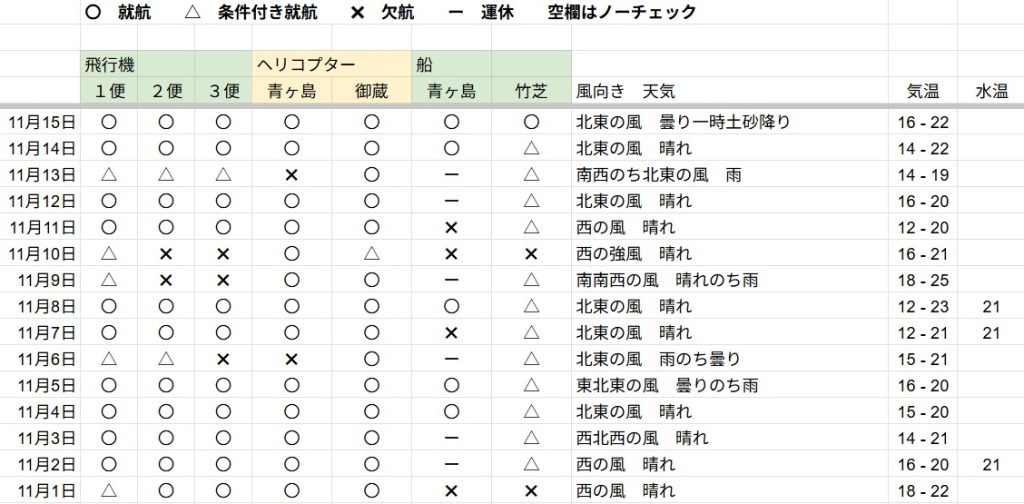1024x504 pixels.
Task: Click the 船 header cell
Action: (425, 65)
